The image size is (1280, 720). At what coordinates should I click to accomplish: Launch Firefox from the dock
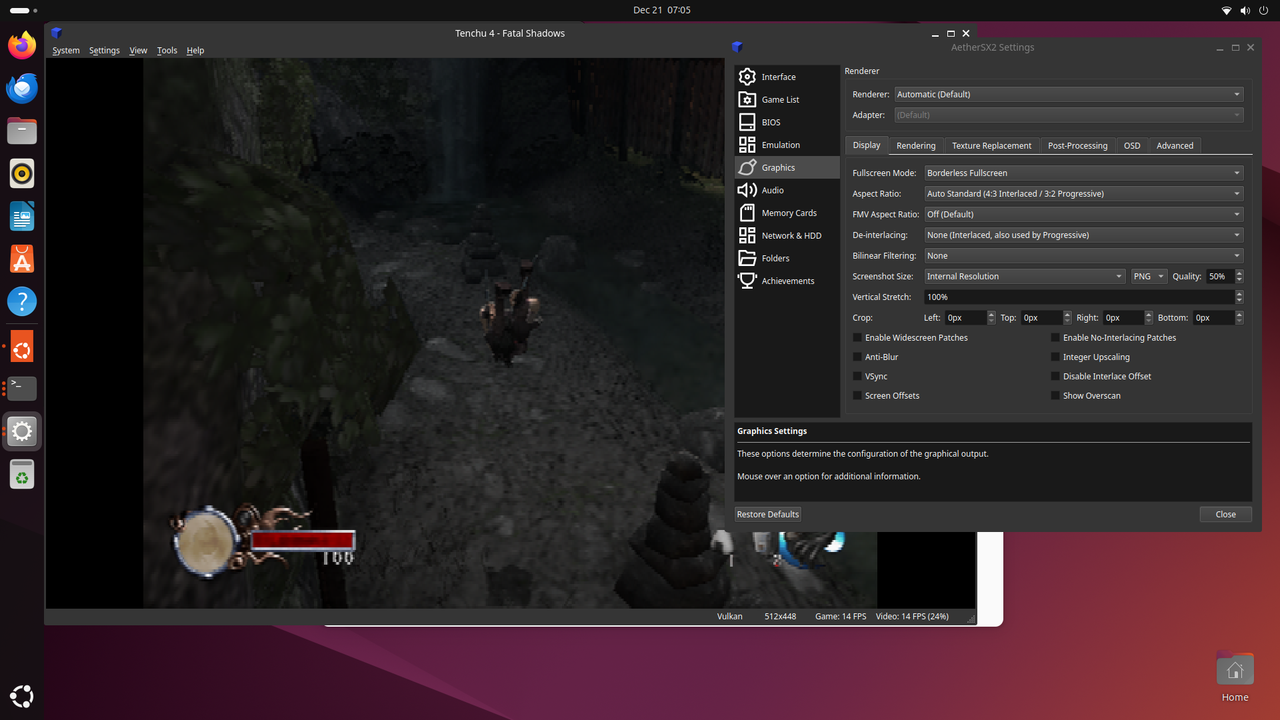pos(22,45)
